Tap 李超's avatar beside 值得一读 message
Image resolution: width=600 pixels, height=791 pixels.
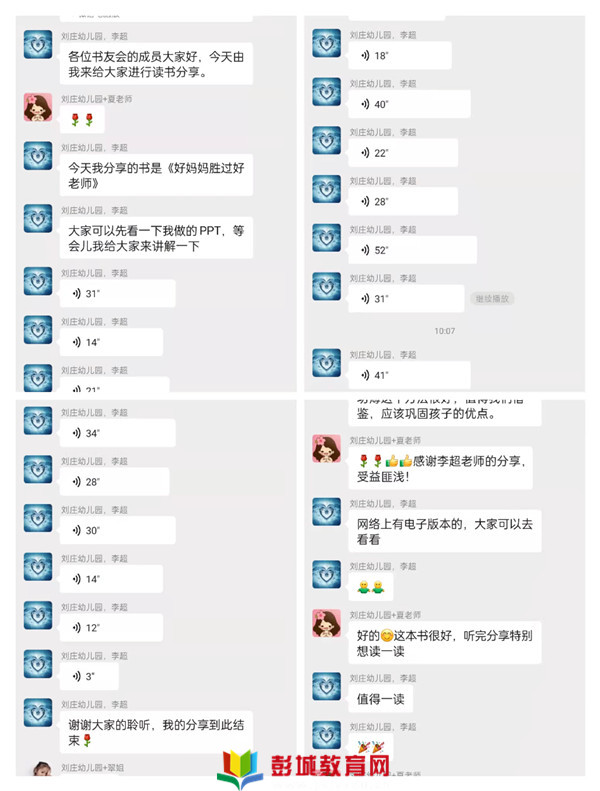point(326,687)
